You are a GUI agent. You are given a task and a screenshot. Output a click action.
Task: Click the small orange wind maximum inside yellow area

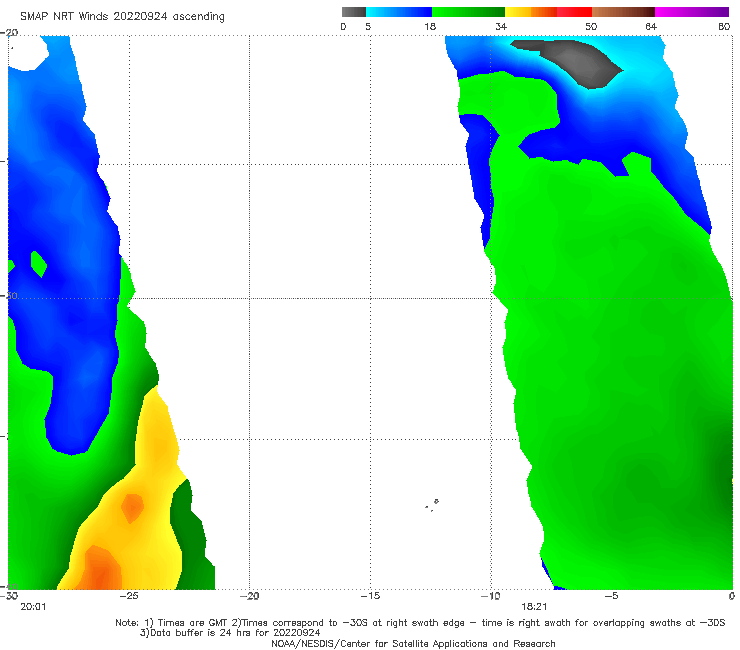(x=132, y=508)
